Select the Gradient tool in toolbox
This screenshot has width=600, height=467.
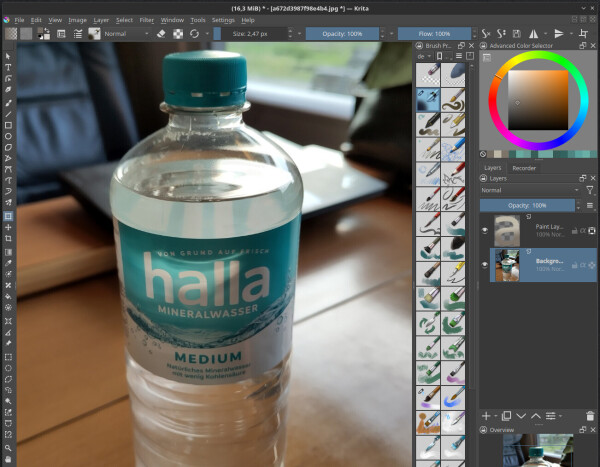pyautogui.click(x=8, y=252)
